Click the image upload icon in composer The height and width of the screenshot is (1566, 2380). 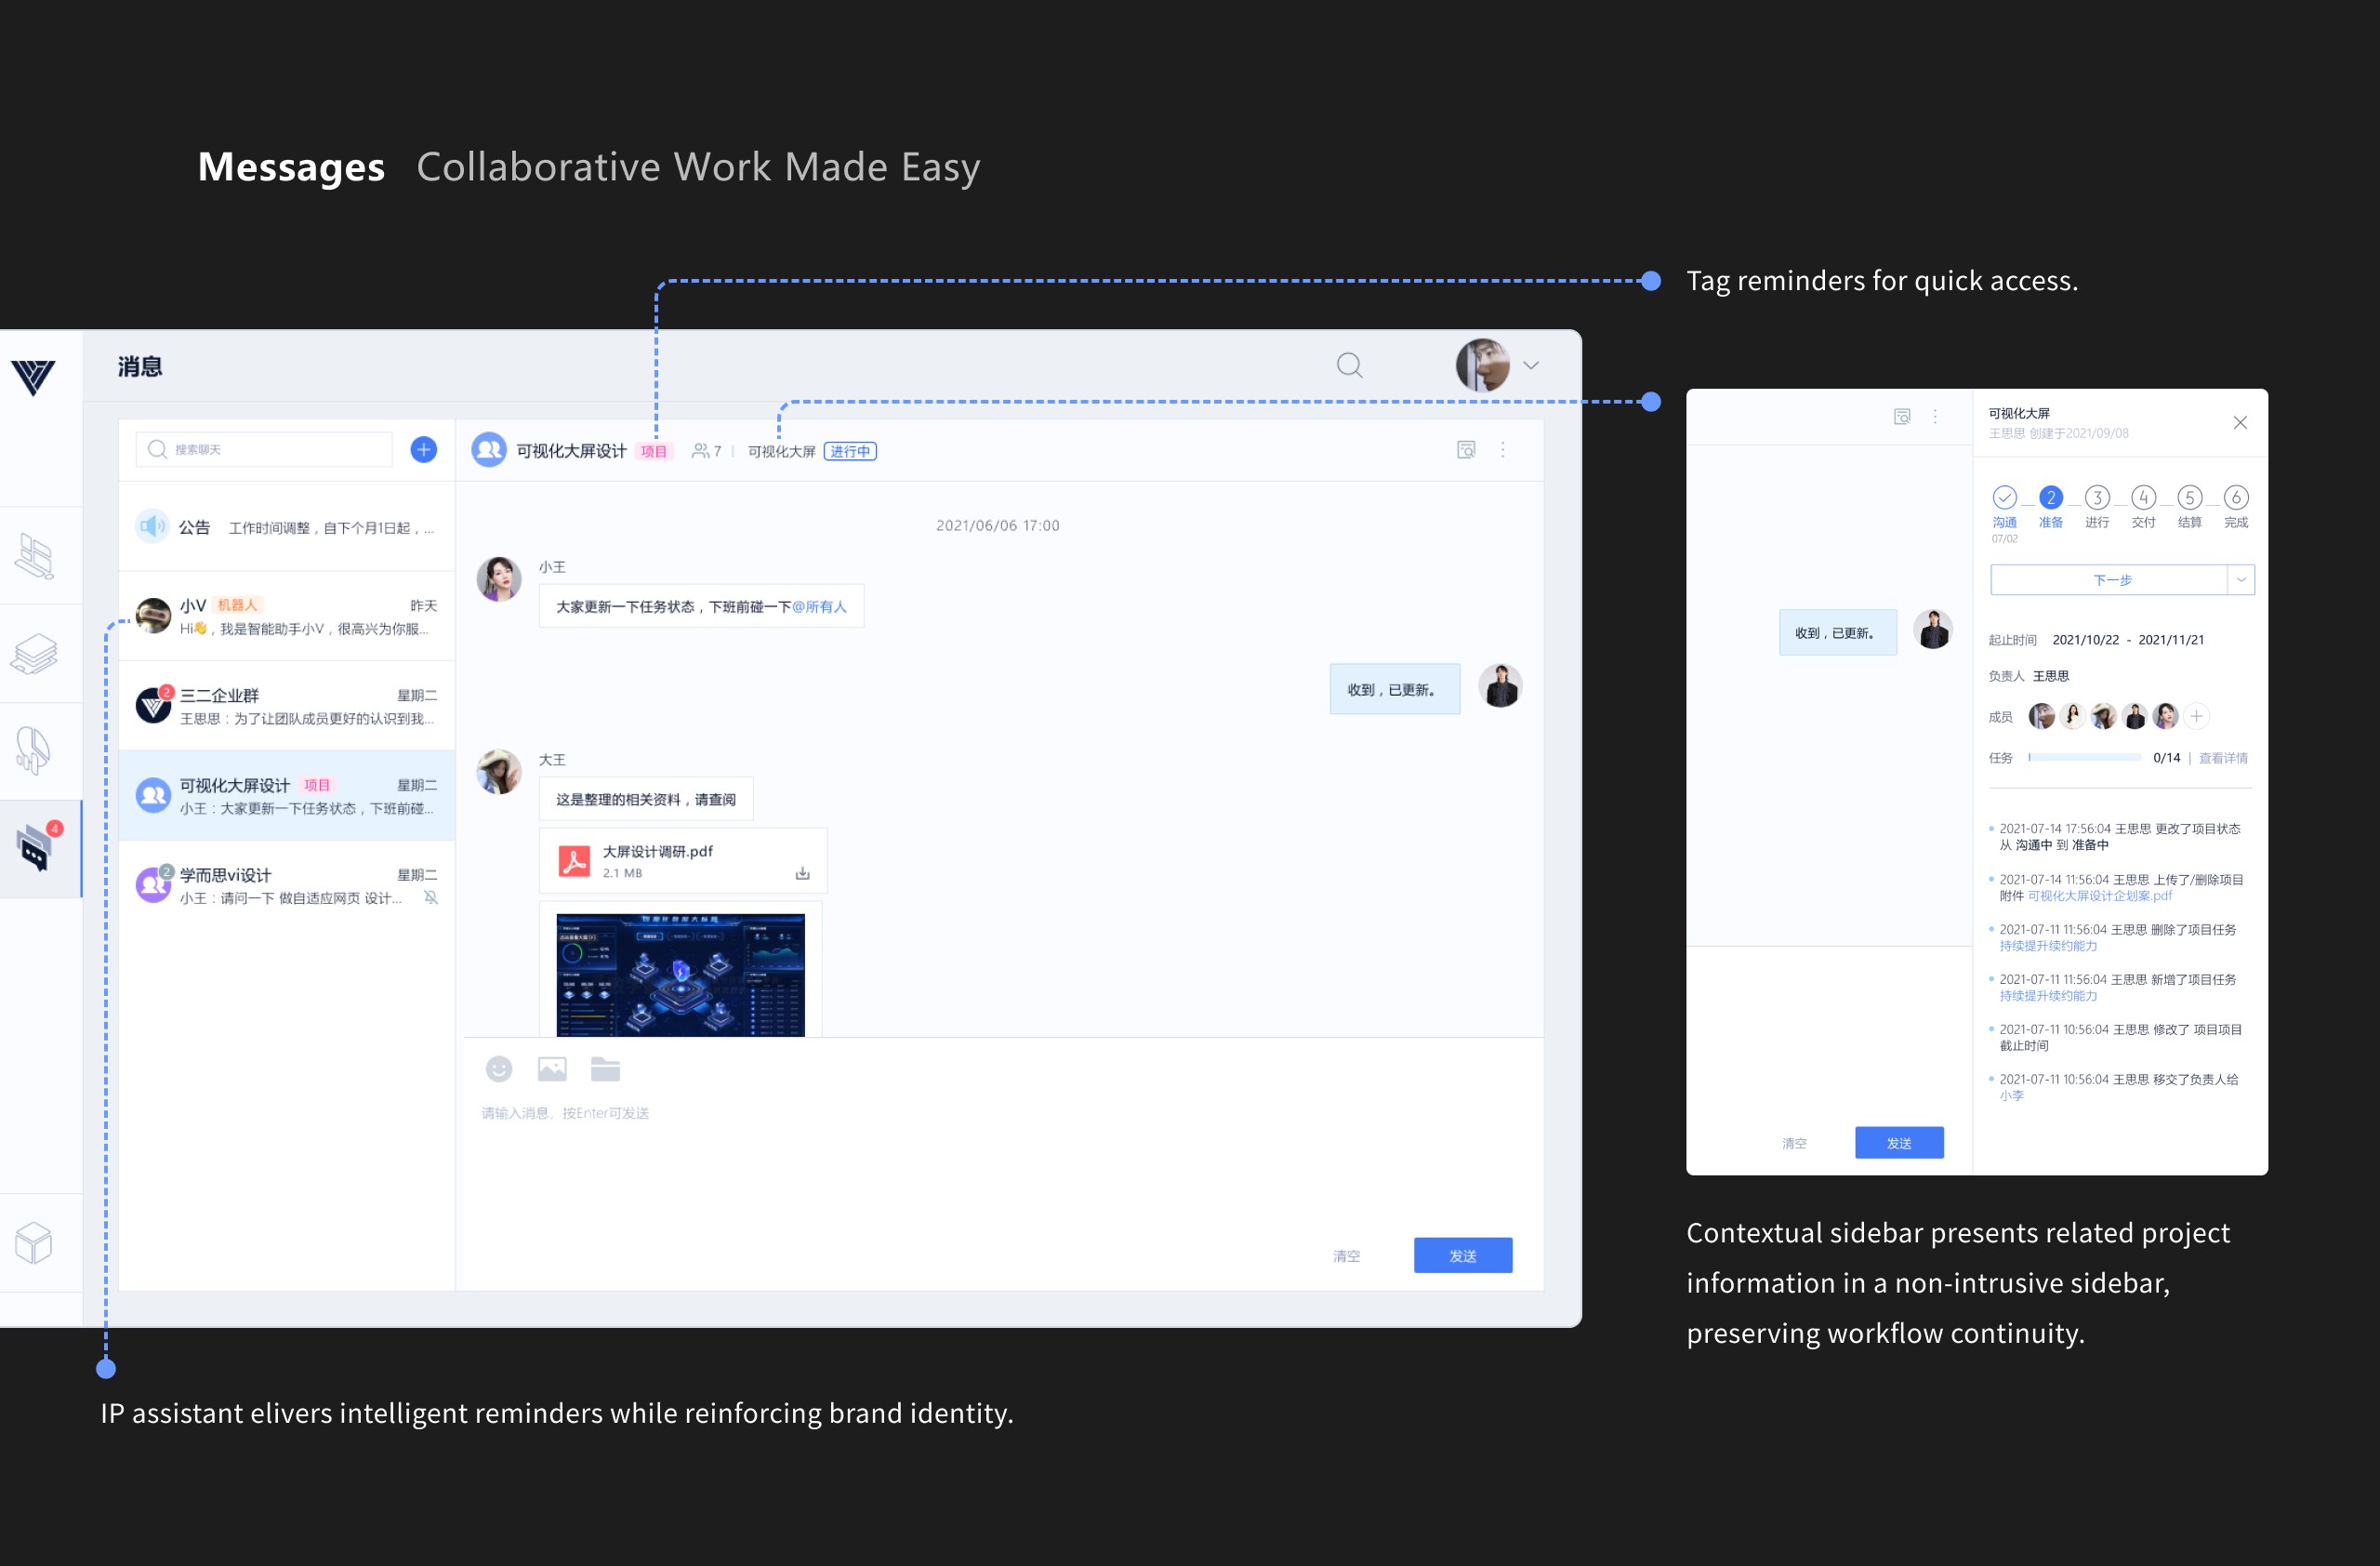click(552, 1069)
